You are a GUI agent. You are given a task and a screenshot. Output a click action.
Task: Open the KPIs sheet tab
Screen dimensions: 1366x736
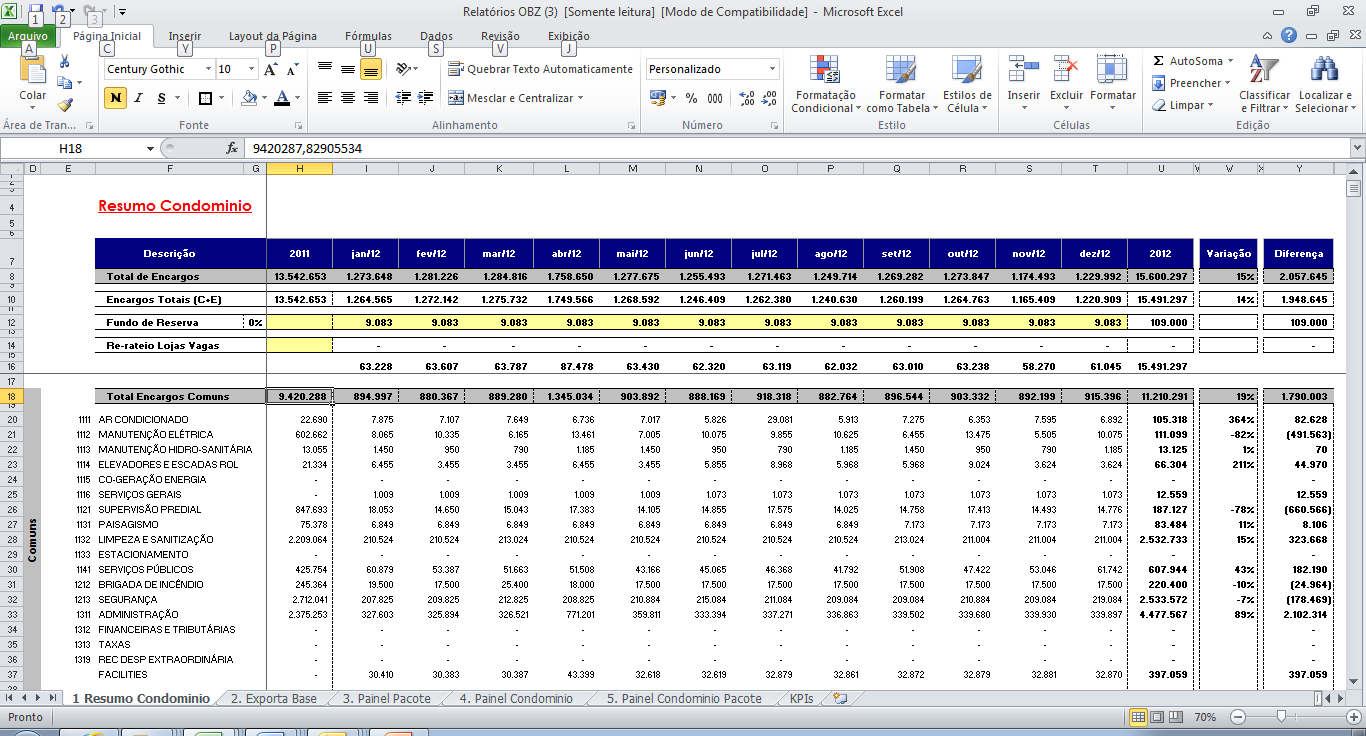coord(801,698)
